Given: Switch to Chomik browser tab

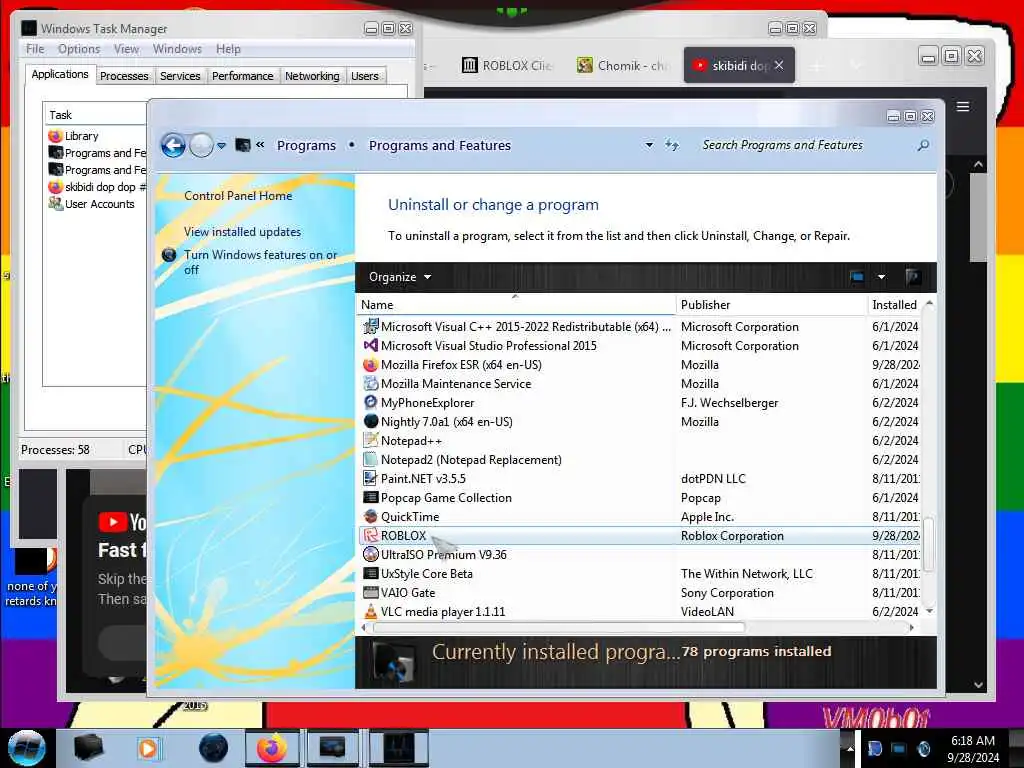Looking at the screenshot, I should point(622,65).
